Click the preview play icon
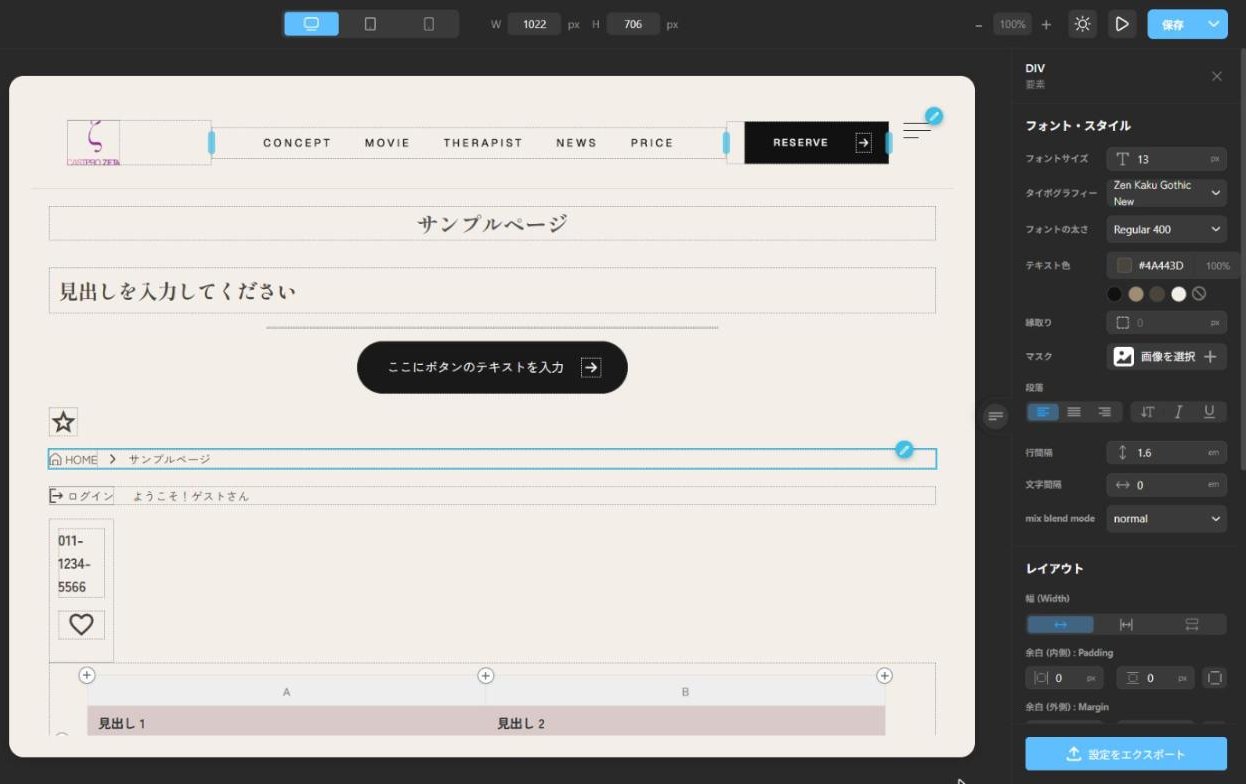The height and width of the screenshot is (784, 1246). (1122, 24)
